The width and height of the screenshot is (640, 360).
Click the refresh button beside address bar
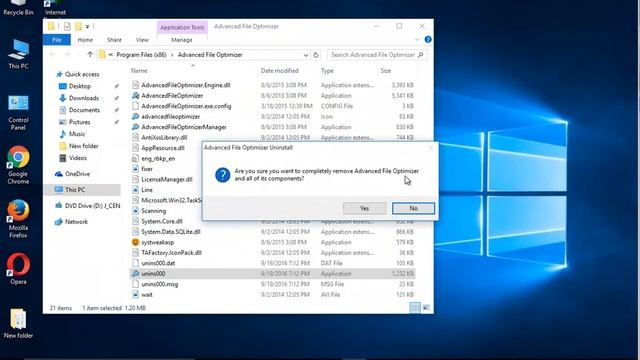coord(316,55)
